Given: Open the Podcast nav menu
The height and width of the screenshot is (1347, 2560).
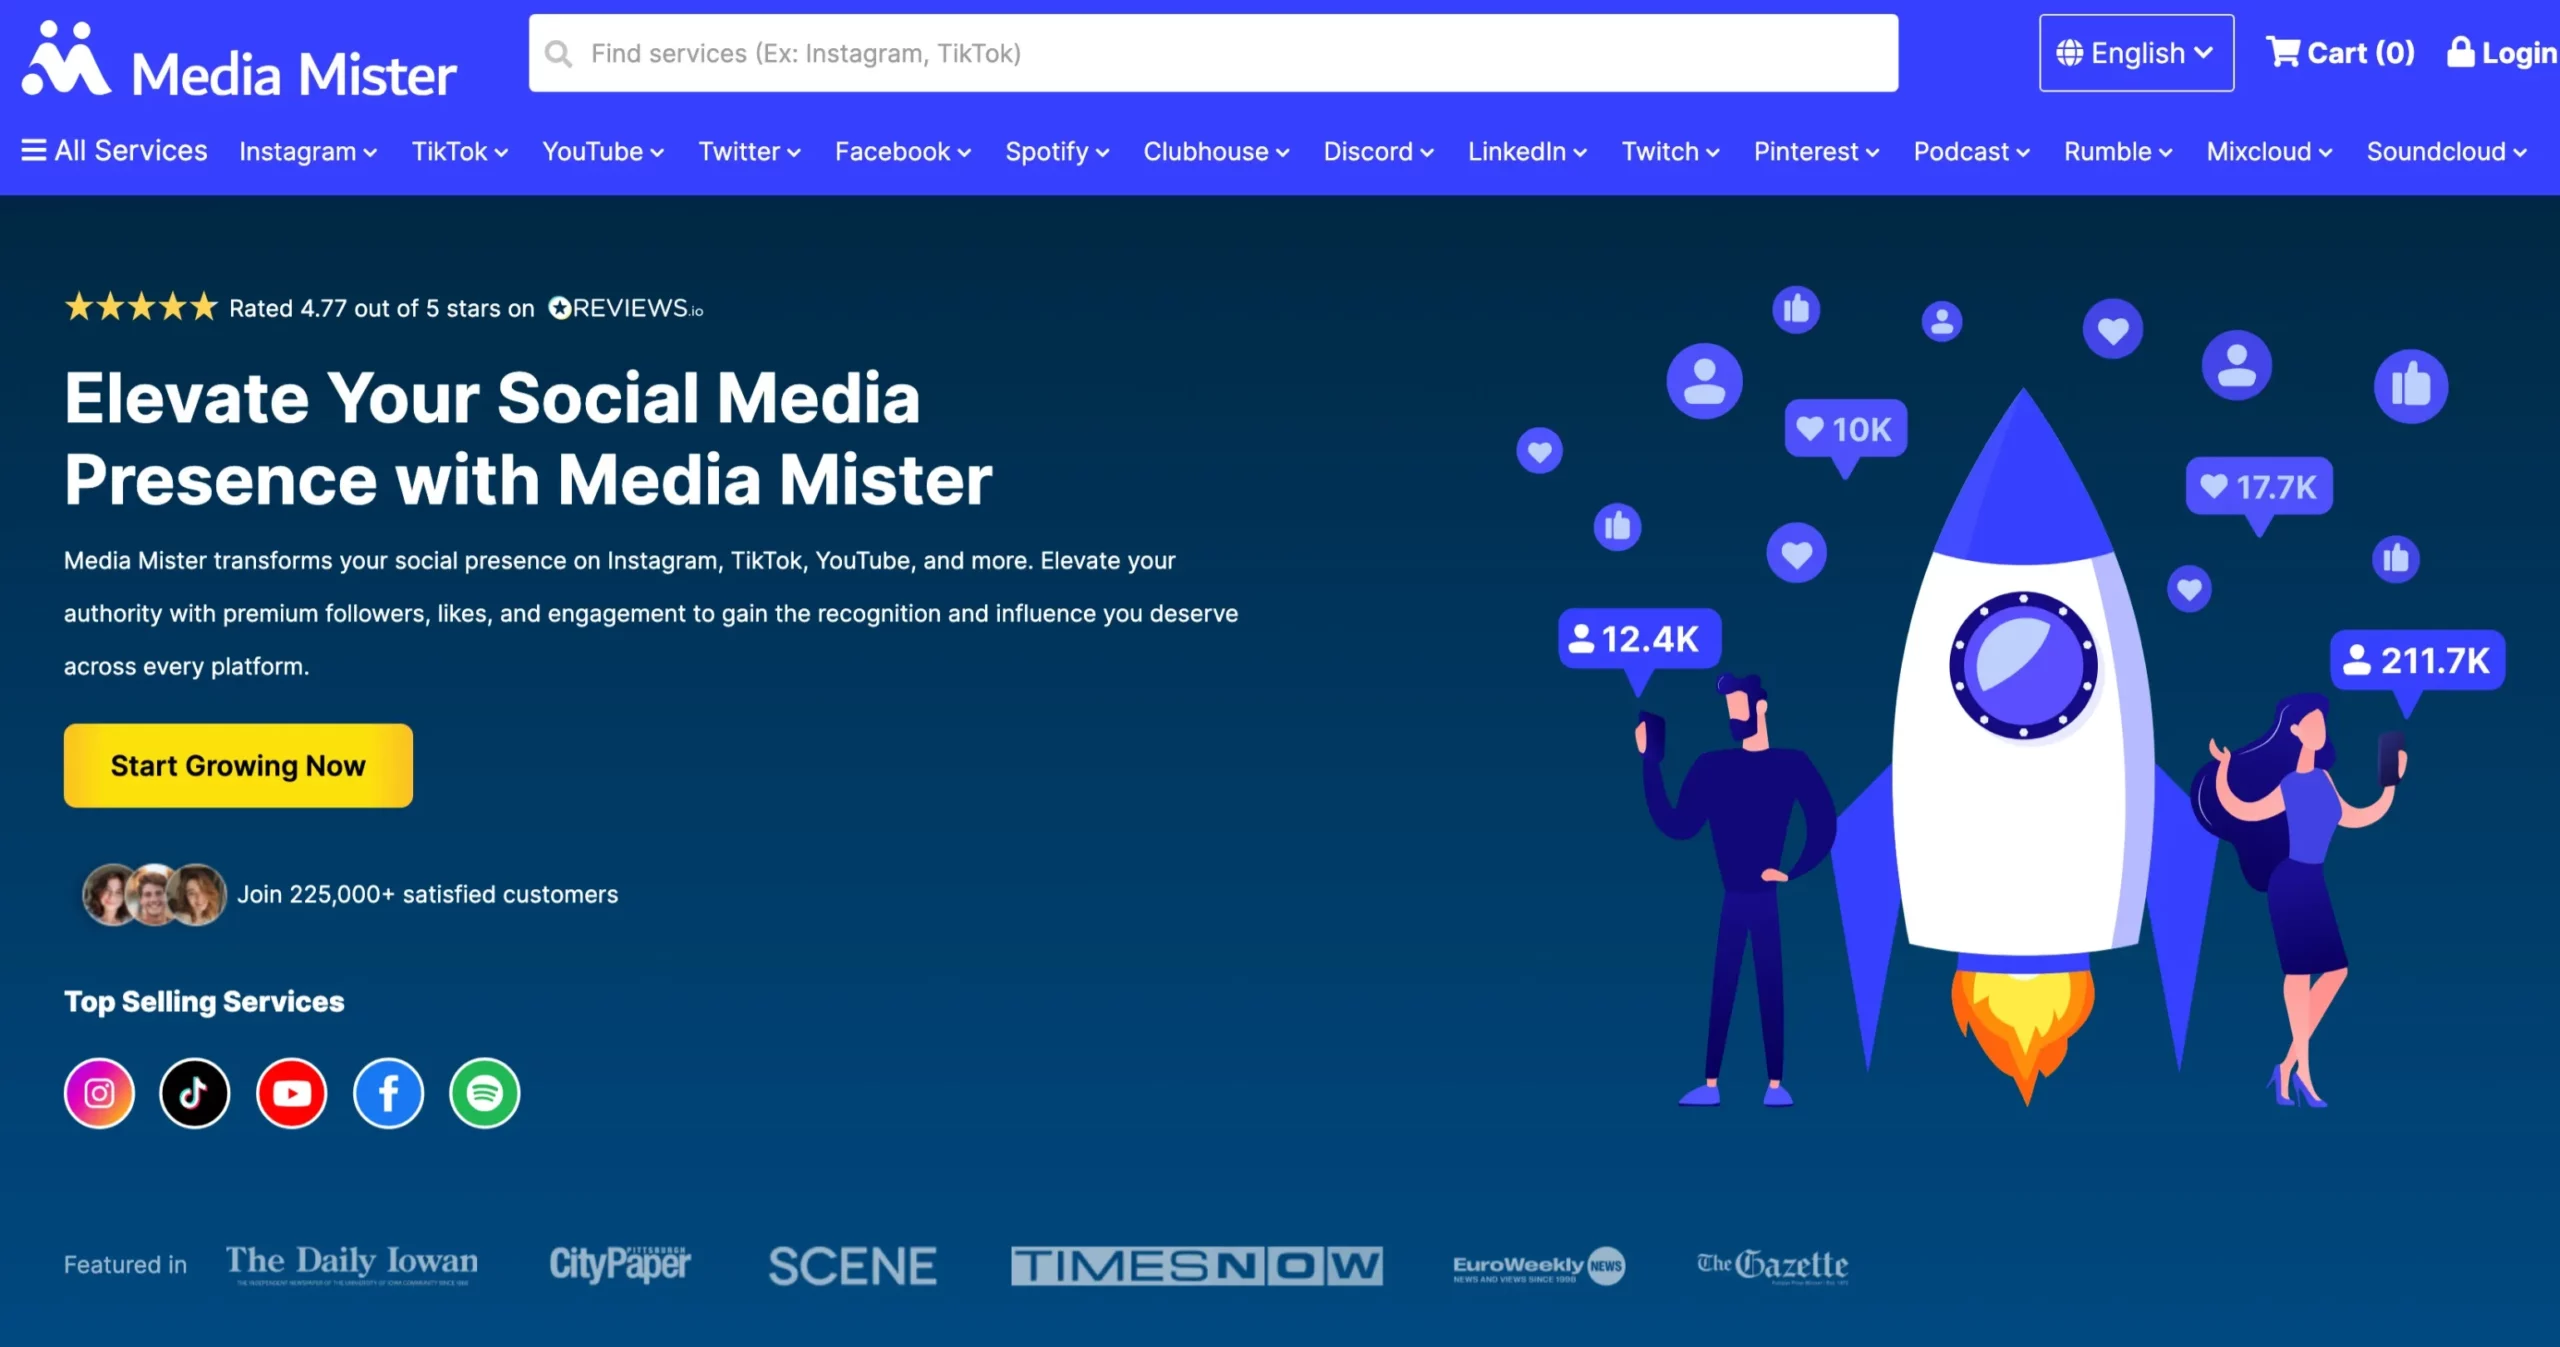Looking at the screenshot, I should click(1971, 152).
